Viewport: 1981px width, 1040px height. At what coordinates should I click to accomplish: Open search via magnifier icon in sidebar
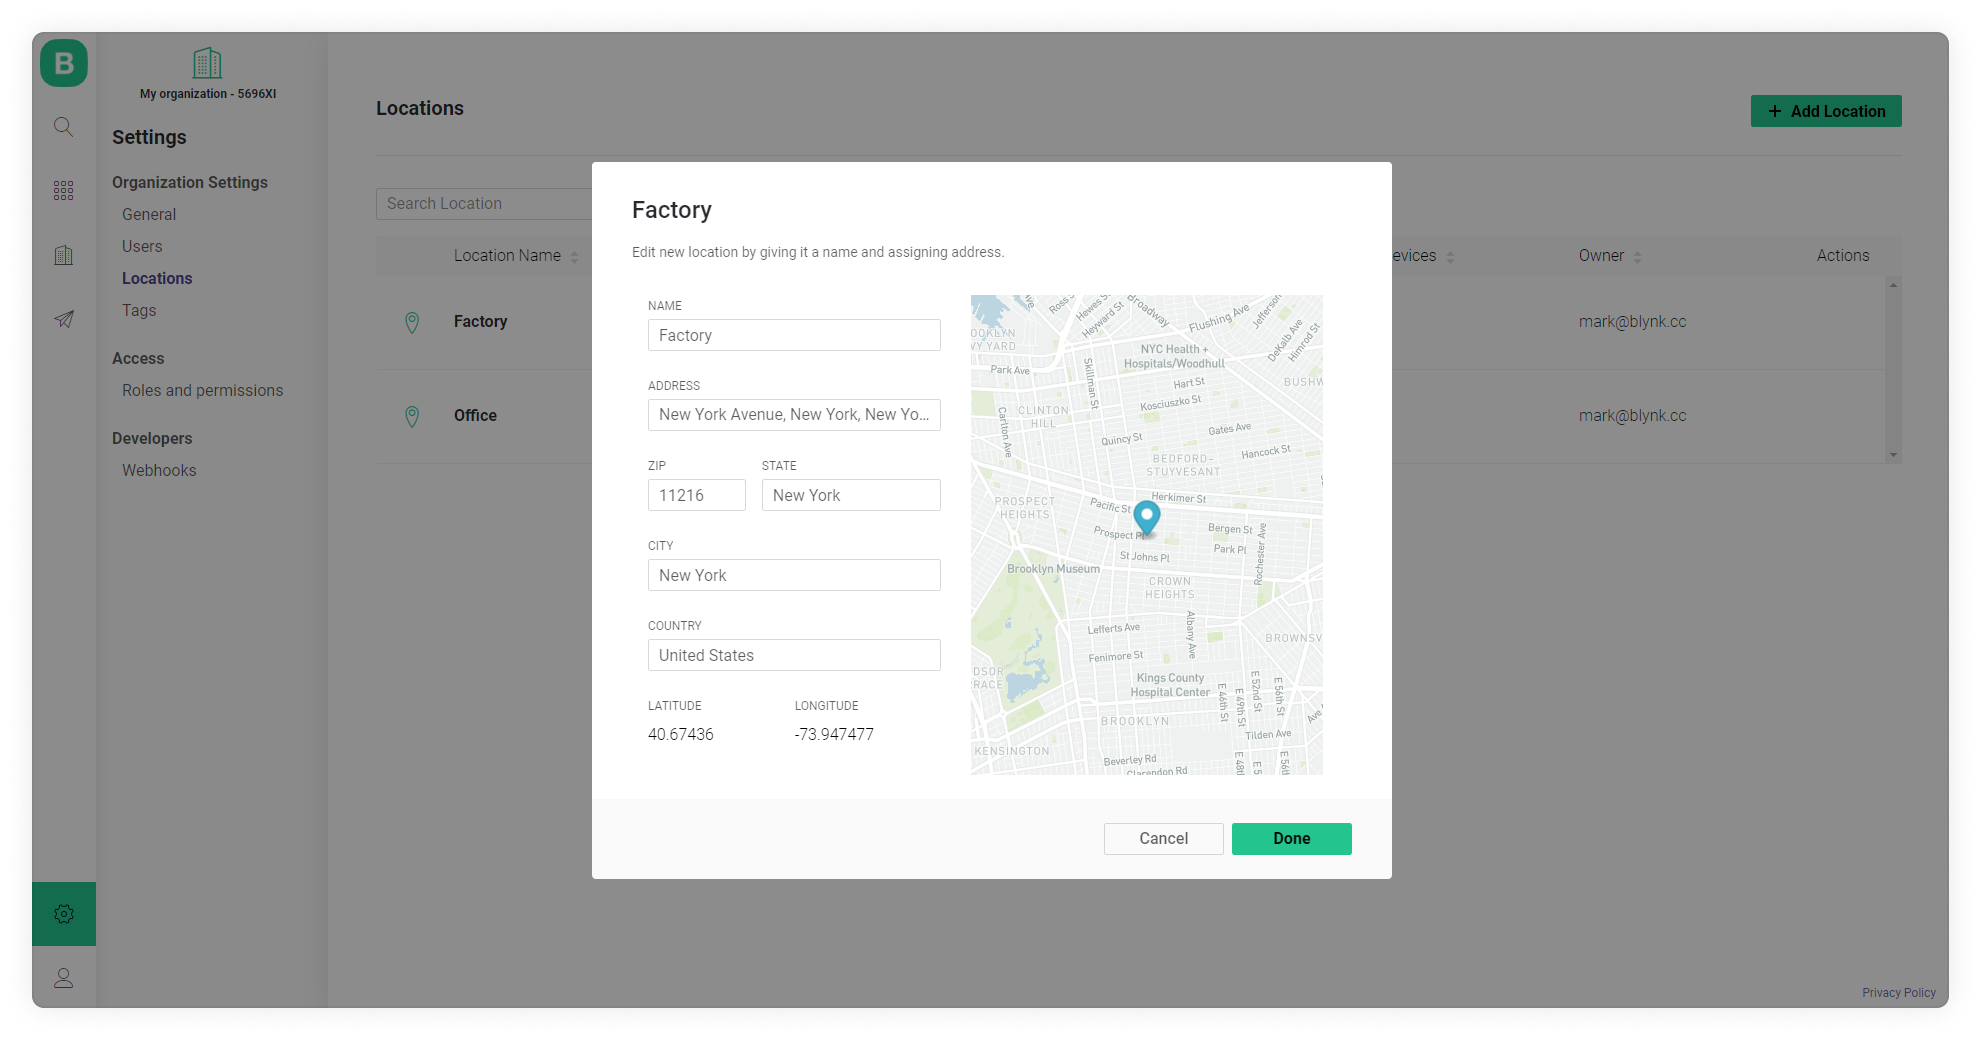click(x=64, y=127)
